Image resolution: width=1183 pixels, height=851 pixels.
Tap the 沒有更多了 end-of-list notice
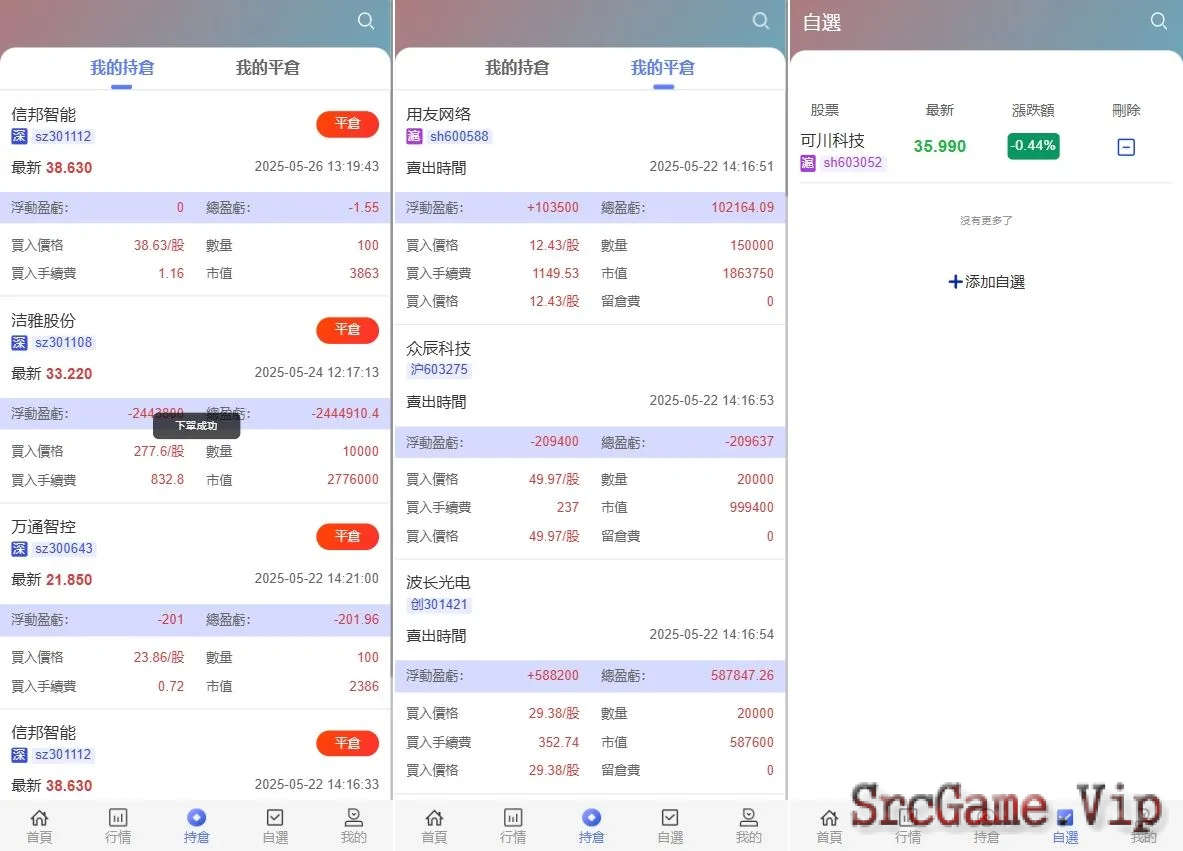(x=986, y=221)
